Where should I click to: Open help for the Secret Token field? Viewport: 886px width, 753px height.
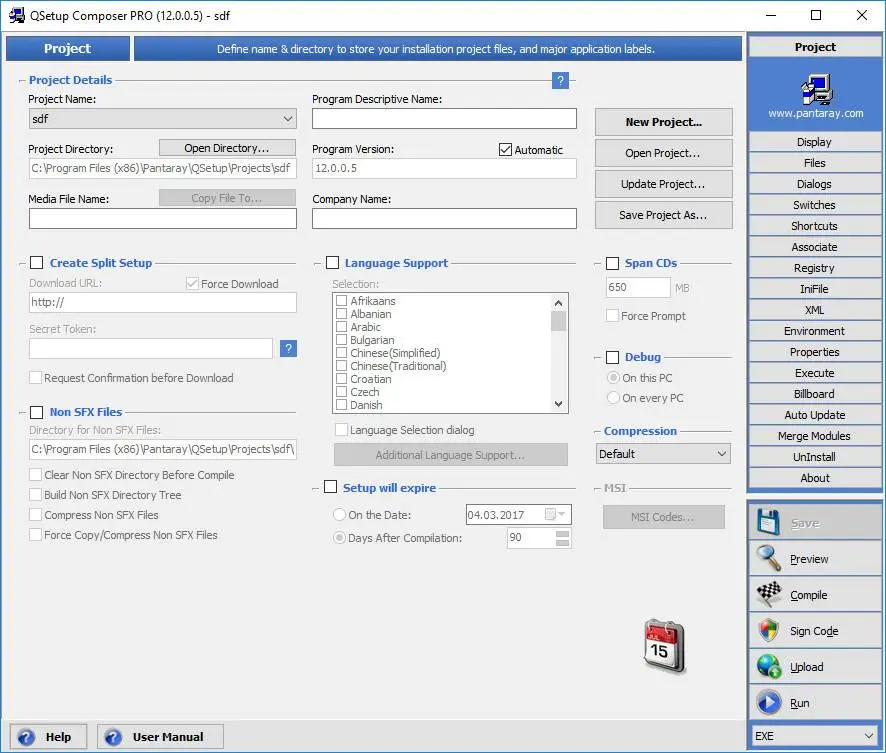pos(288,349)
